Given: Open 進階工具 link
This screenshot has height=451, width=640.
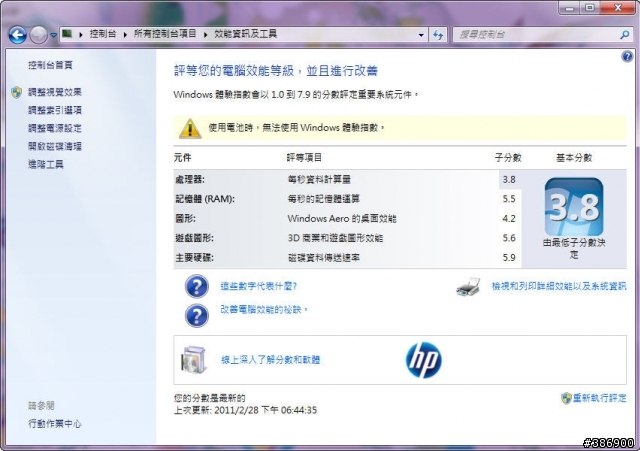Looking at the screenshot, I should [46, 164].
